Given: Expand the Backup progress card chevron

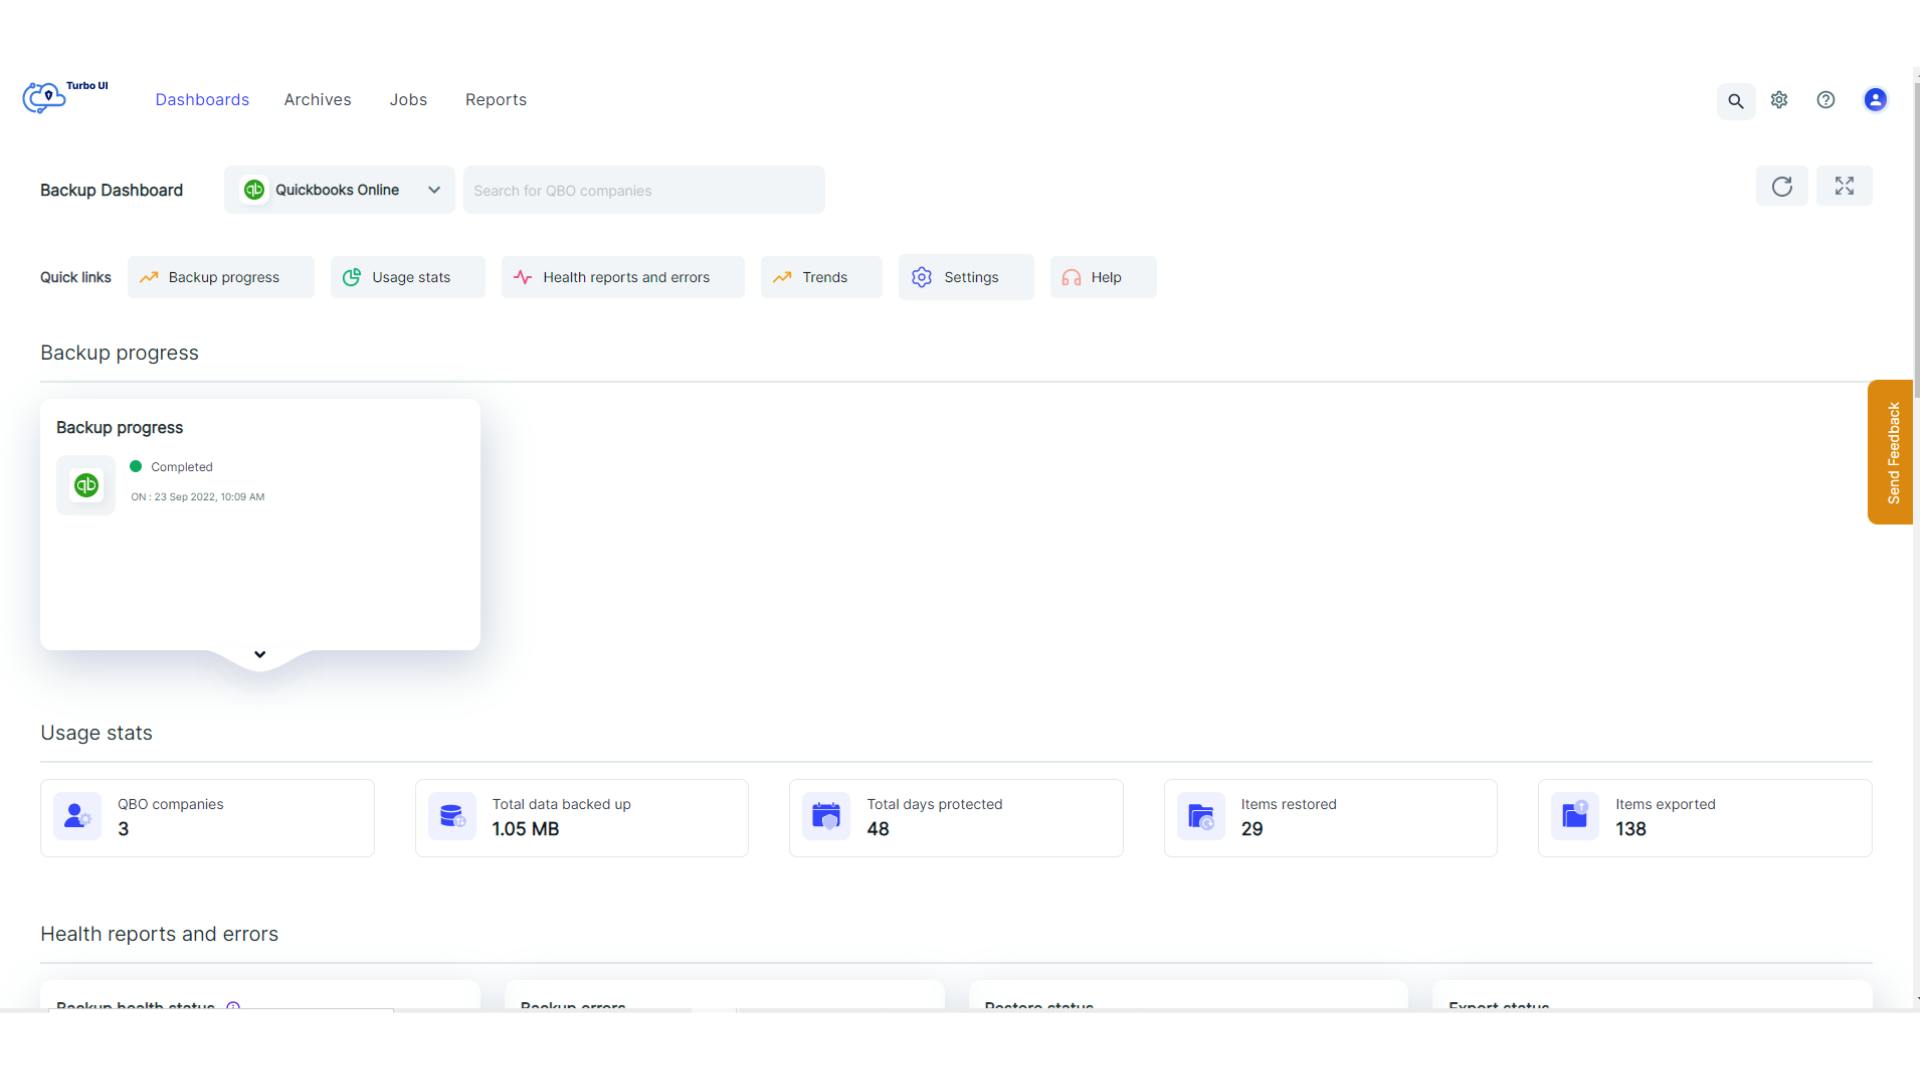Looking at the screenshot, I should pyautogui.click(x=260, y=655).
